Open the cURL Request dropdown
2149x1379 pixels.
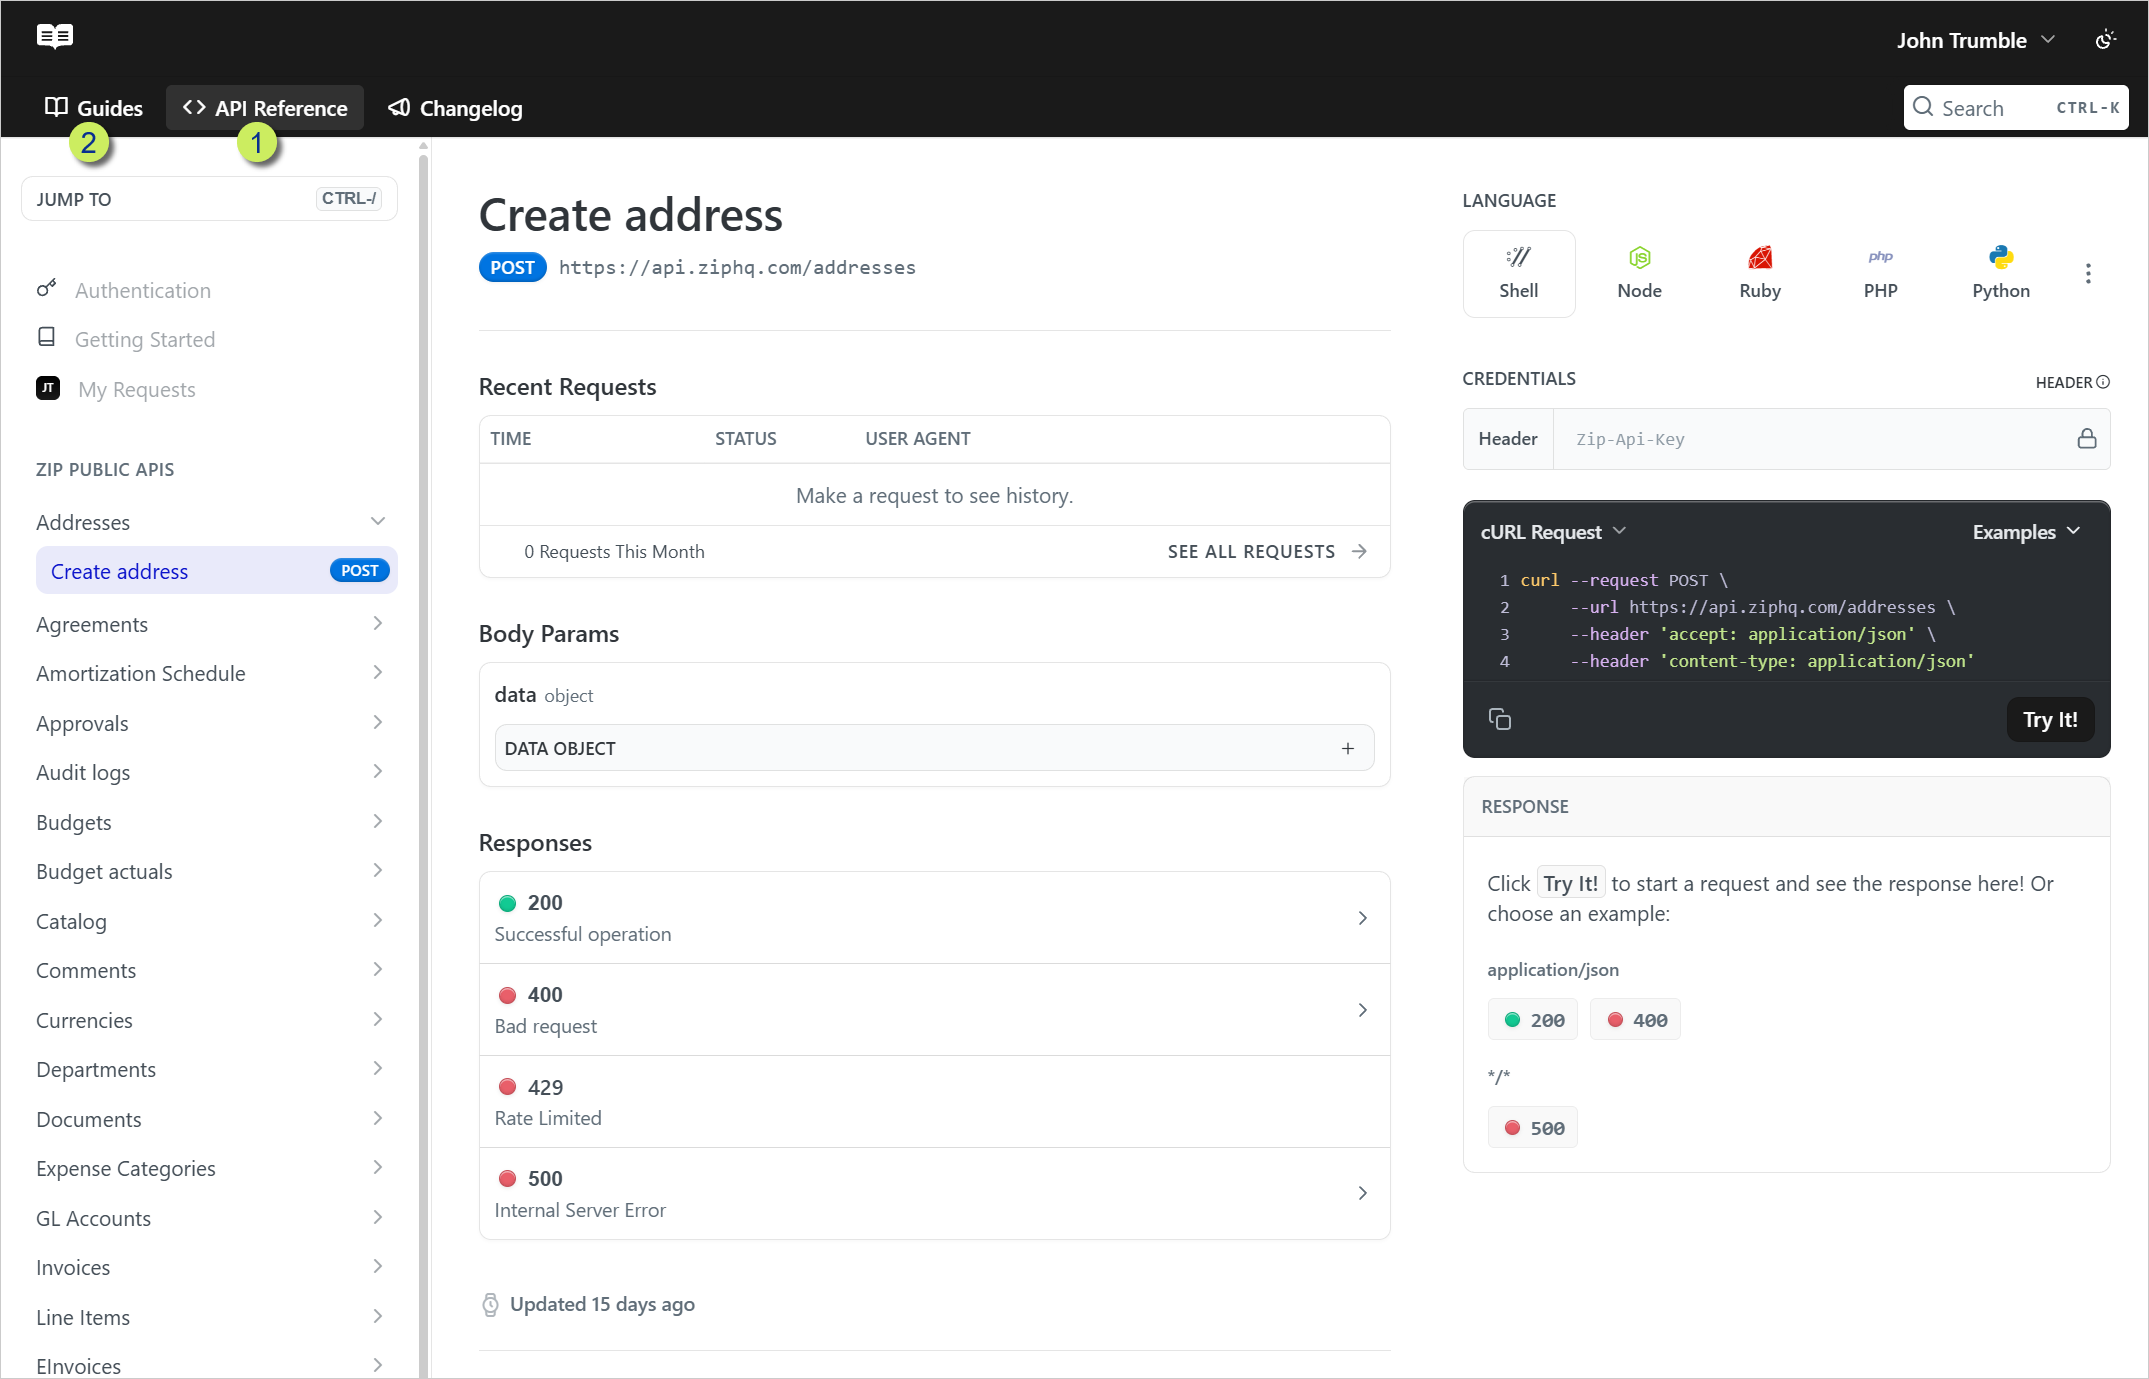(x=1553, y=532)
